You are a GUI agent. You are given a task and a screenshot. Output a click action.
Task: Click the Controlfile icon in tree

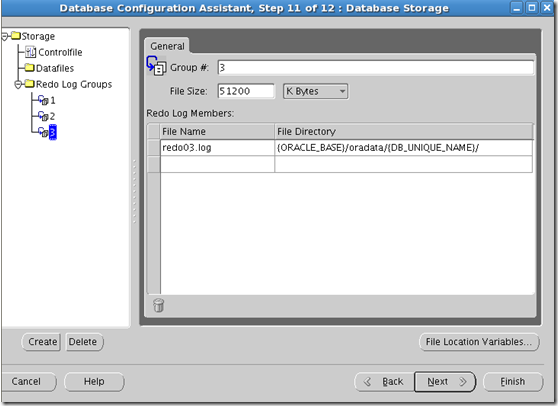pos(31,52)
